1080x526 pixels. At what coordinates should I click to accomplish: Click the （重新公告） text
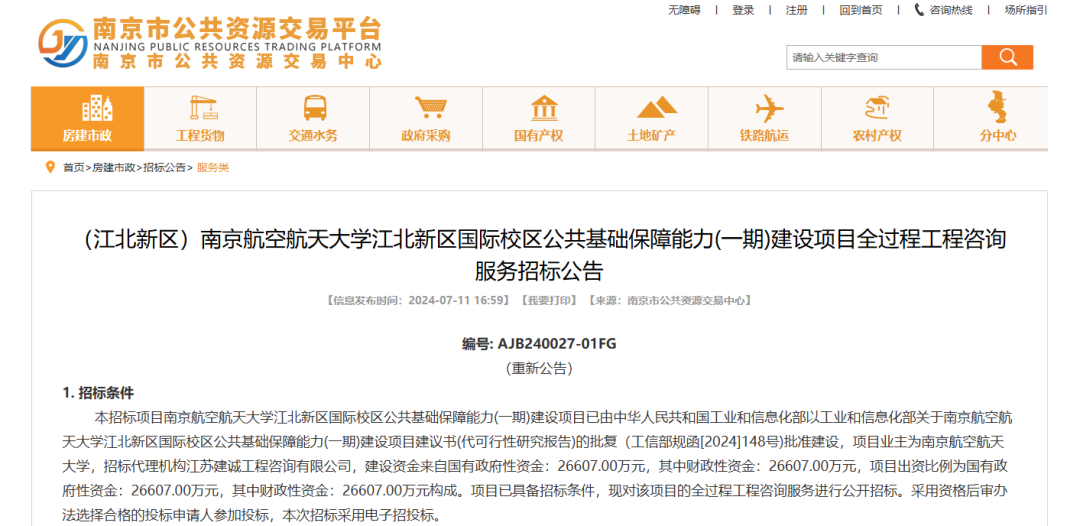tap(539, 368)
